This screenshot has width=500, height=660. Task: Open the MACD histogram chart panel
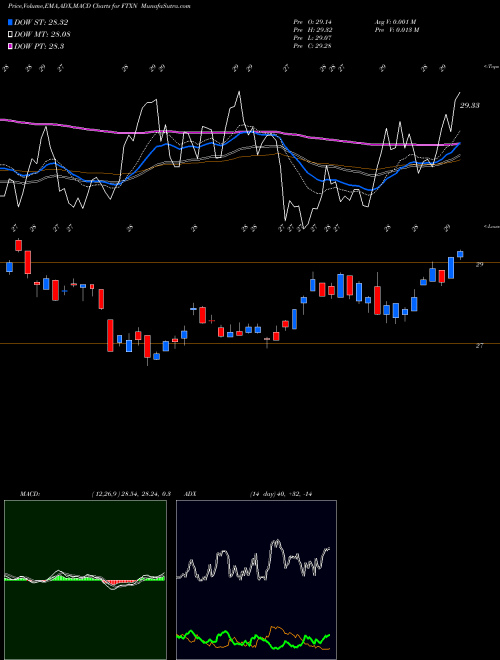[85, 580]
